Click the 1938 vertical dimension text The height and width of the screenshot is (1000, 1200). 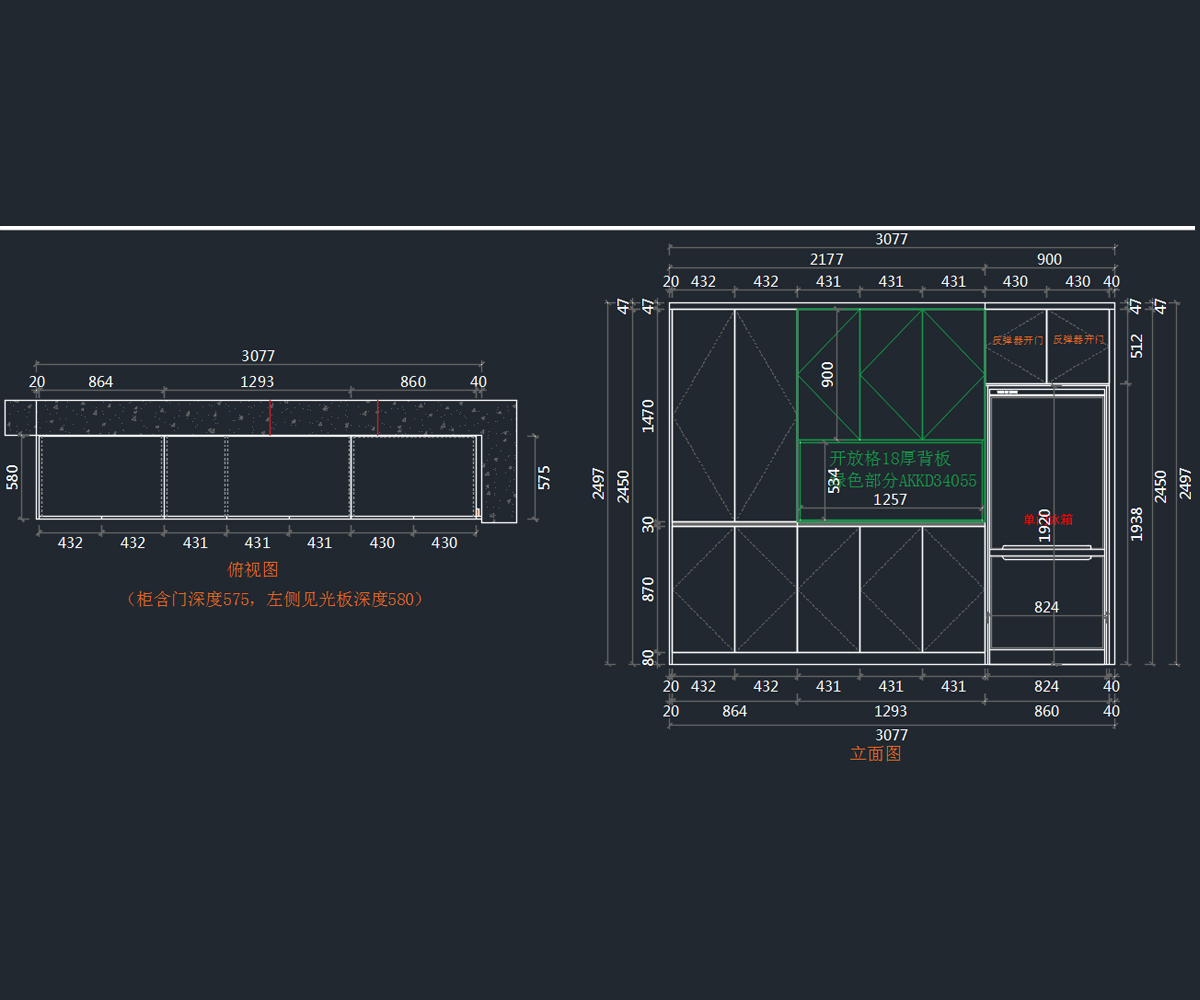[x=1136, y=524]
